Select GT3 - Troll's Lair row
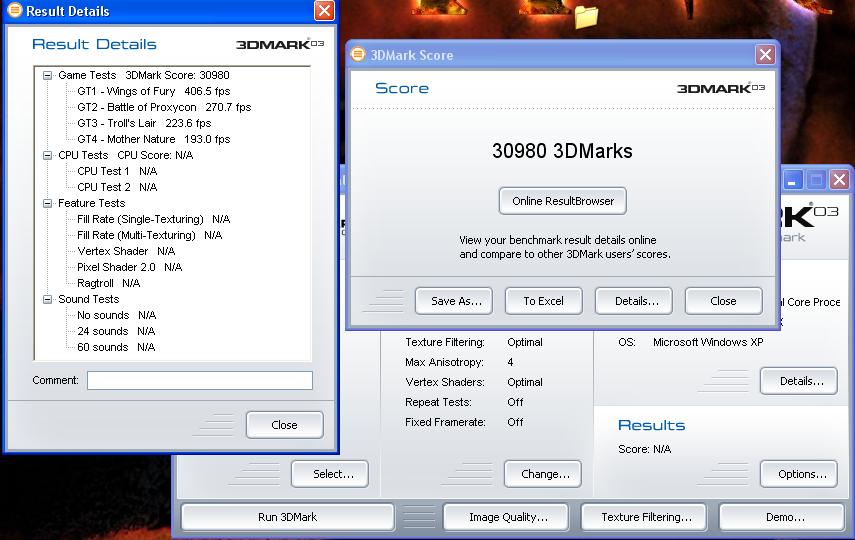The height and width of the screenshot is (540, 855). (144, 123)
